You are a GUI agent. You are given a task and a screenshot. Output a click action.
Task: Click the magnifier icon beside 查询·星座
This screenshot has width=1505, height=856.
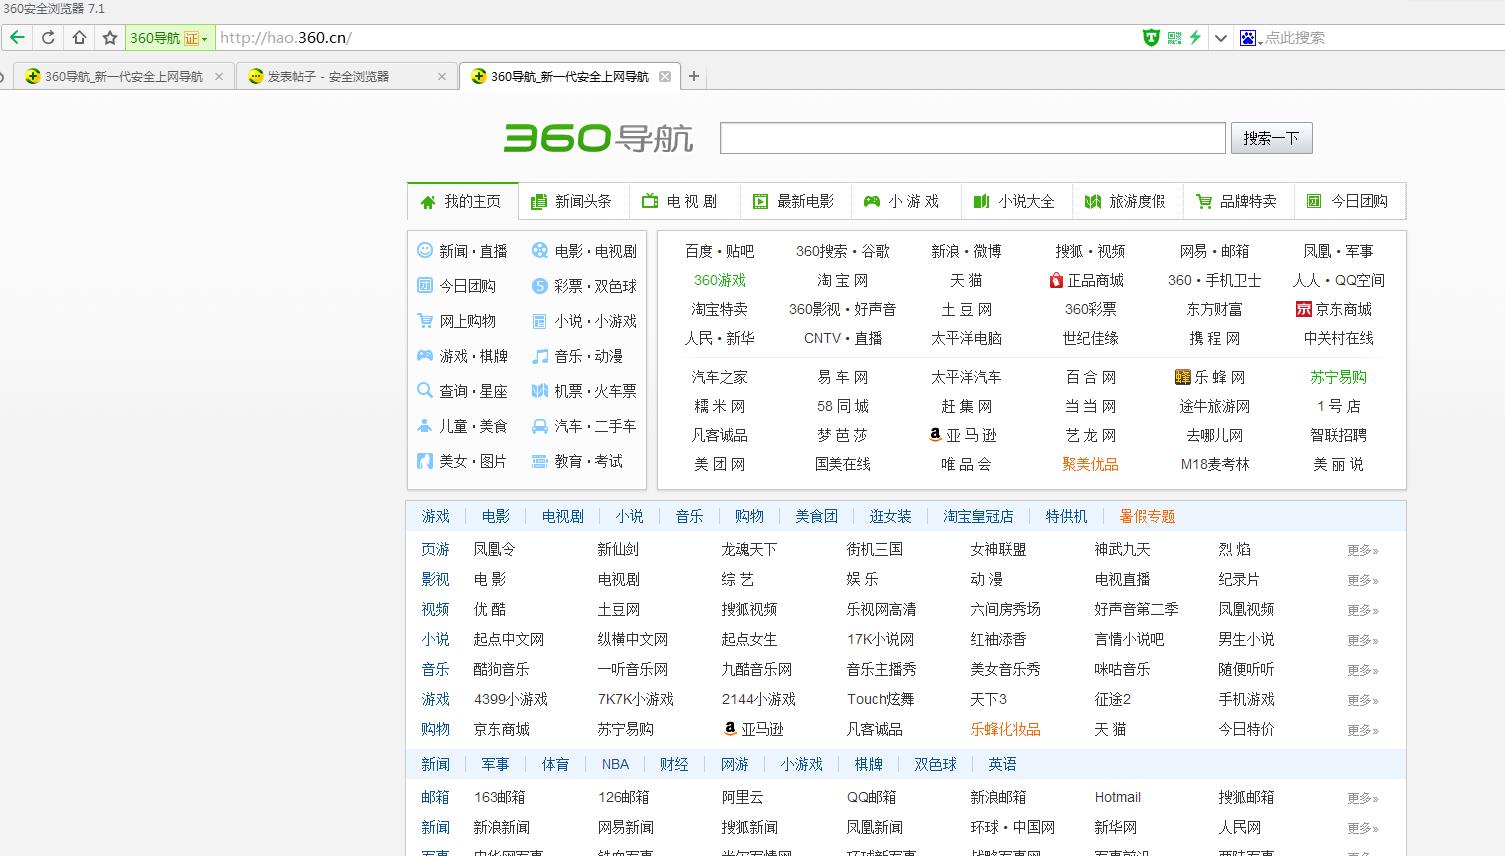(x=425, y=391)
